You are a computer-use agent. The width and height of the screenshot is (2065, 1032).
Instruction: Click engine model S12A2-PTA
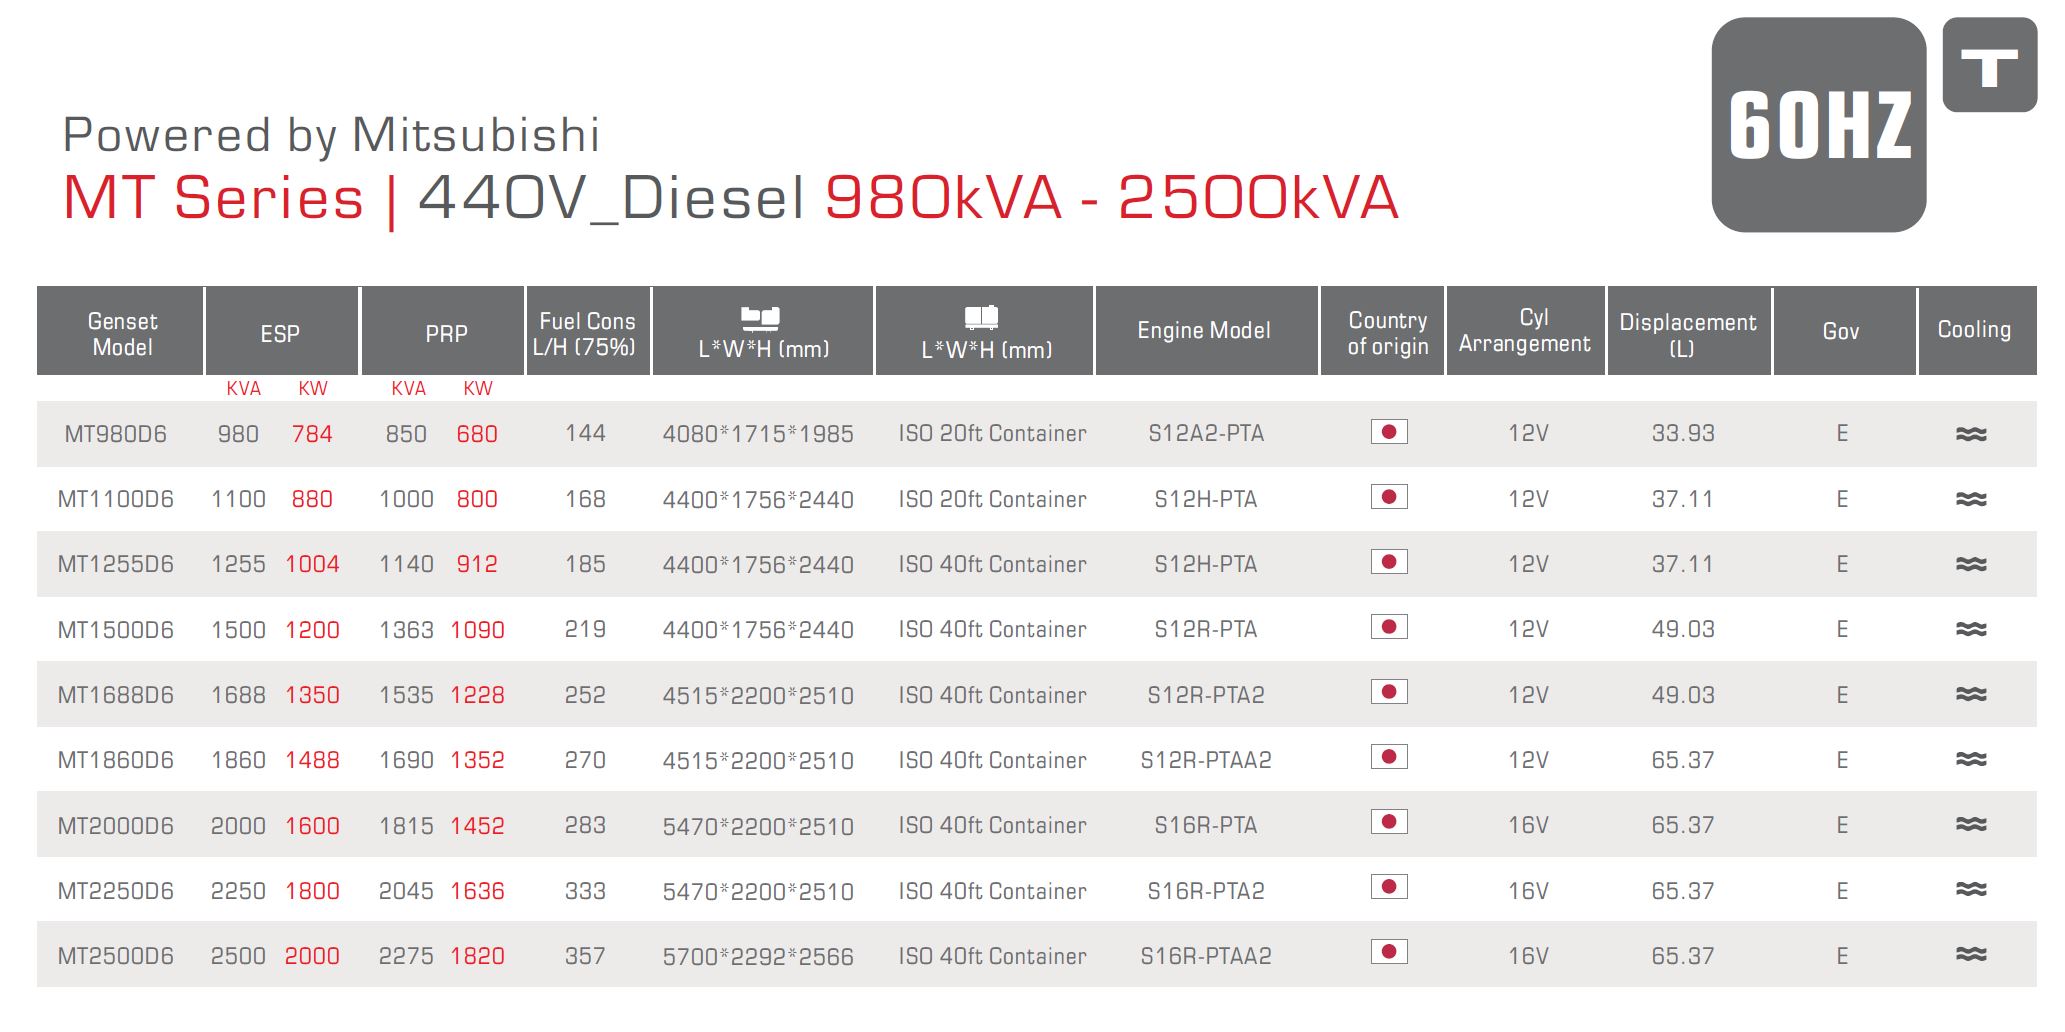[x=1206, y=433]
